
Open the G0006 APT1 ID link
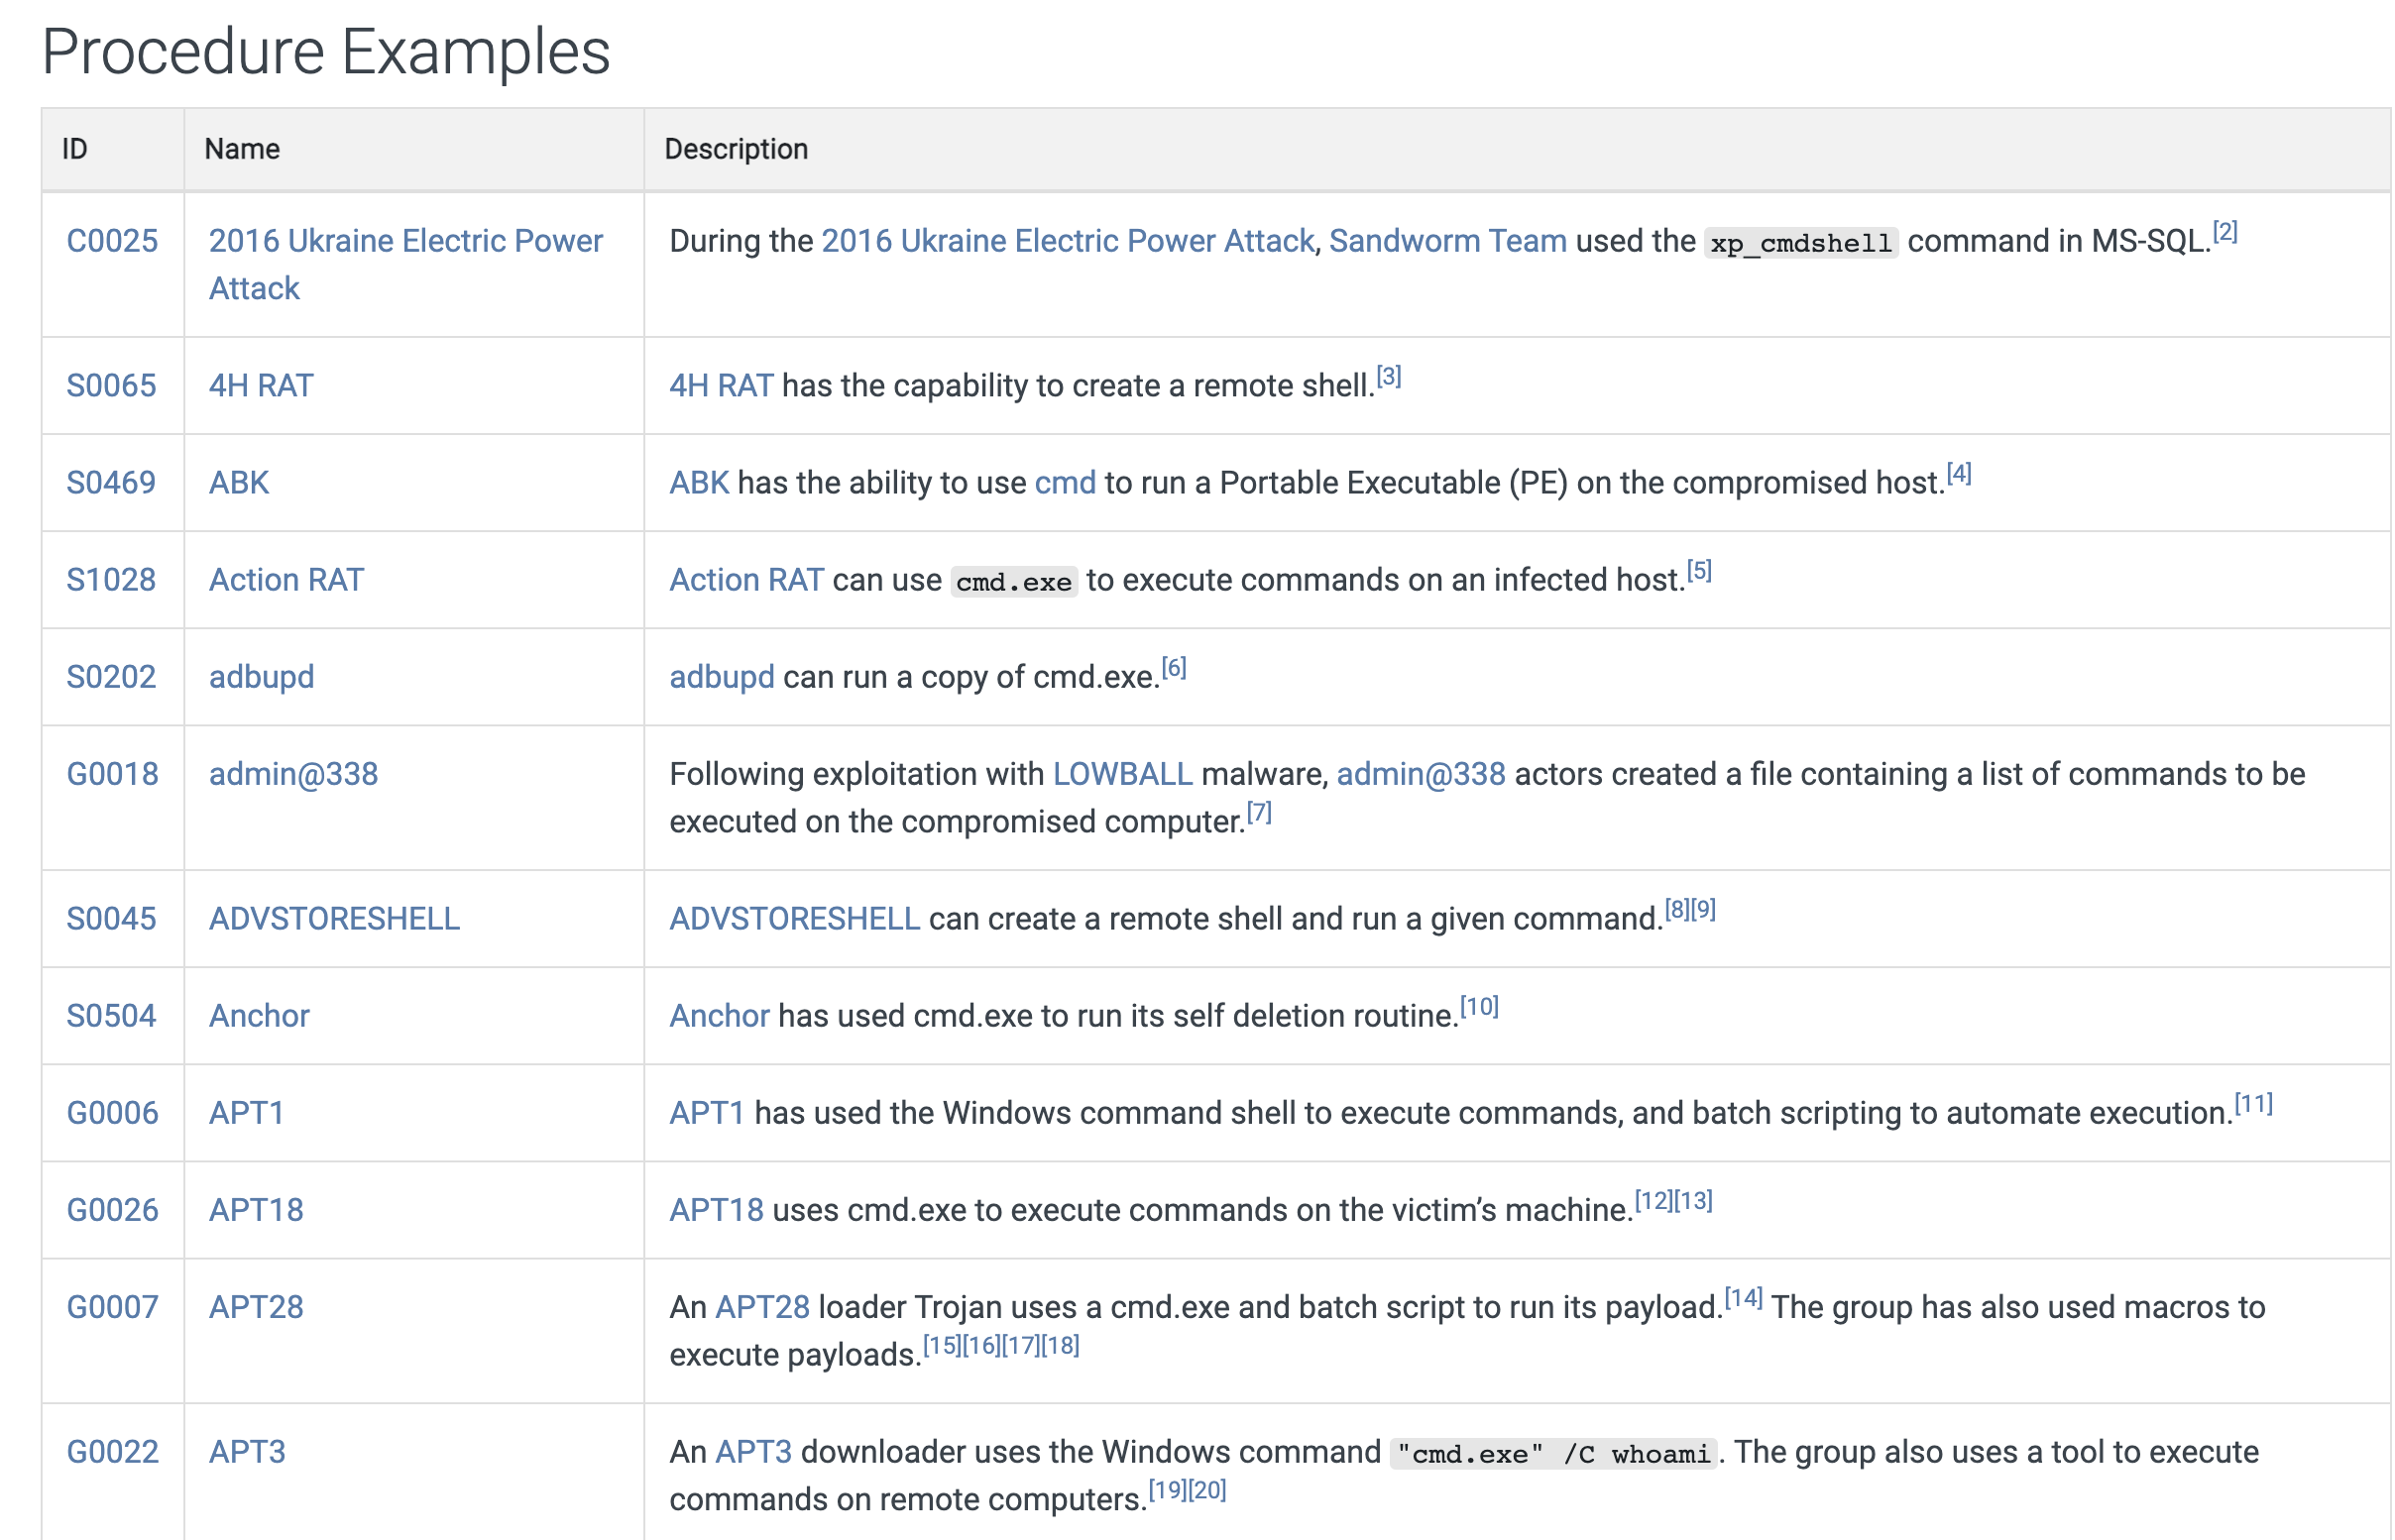[x=112, y=1112]
